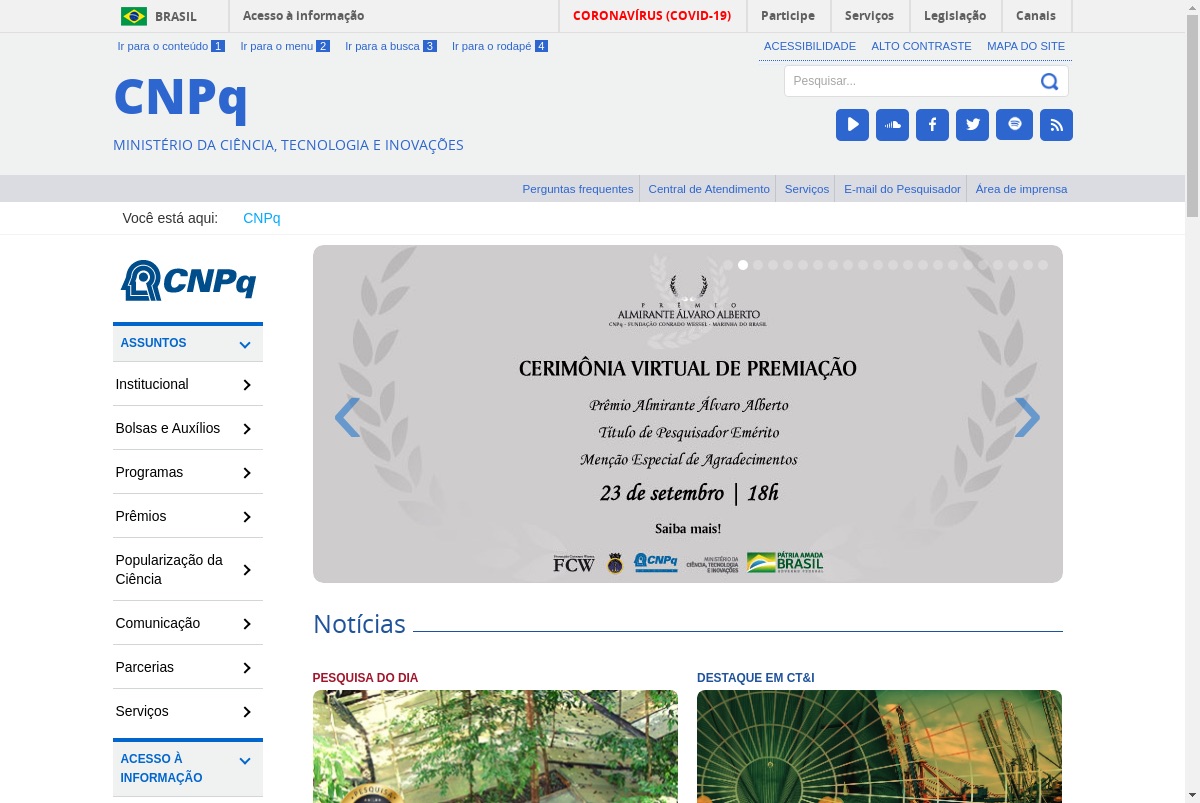Open Área de imprensa link
Screen dimensions: 1200x803
pos(1021,189)
